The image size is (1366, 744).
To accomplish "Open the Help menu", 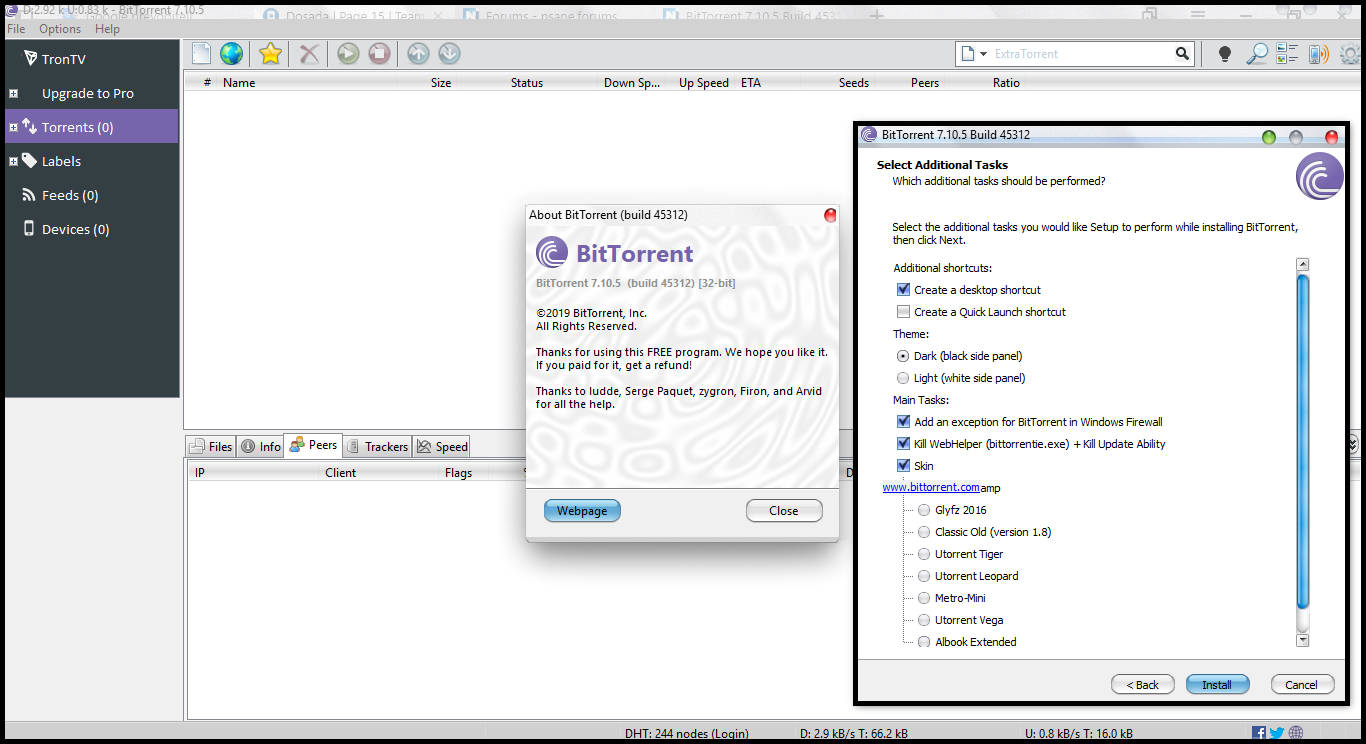I will click(107, 29).
